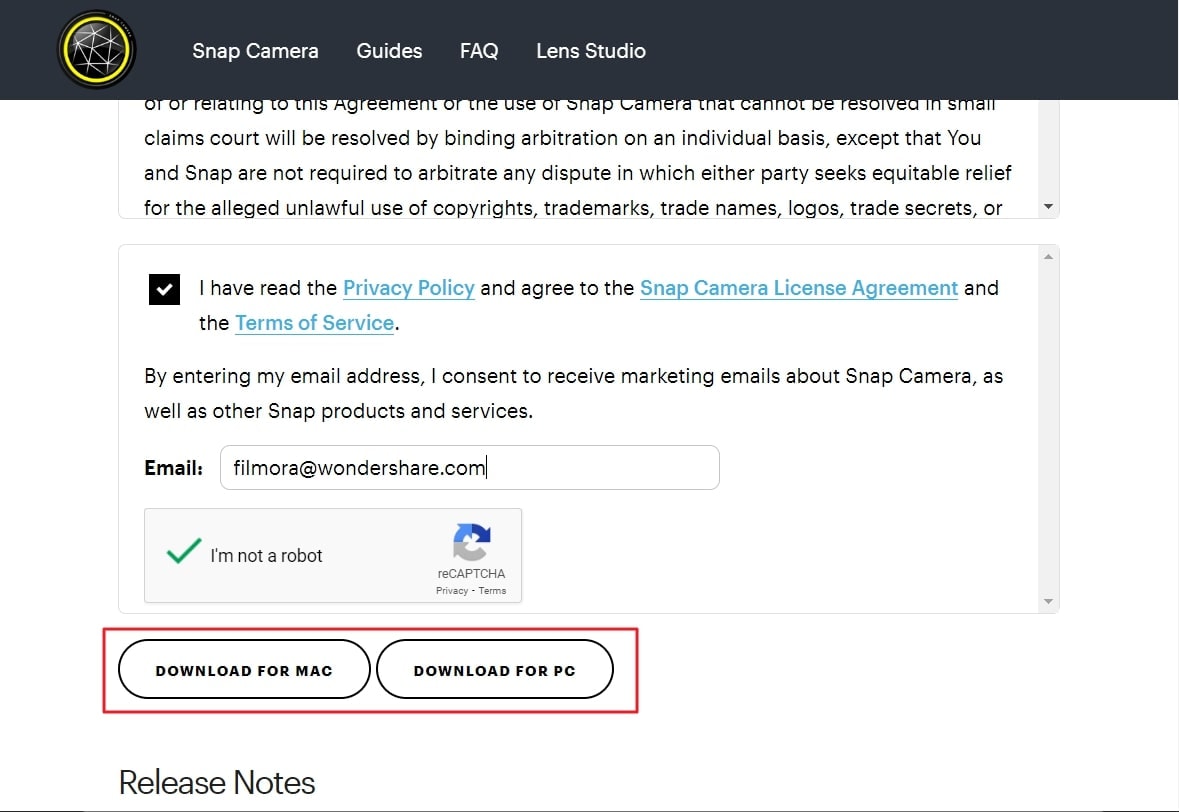Go to the Guides page
Viewport: 1179px width, 812px height.
pos(389,51)
